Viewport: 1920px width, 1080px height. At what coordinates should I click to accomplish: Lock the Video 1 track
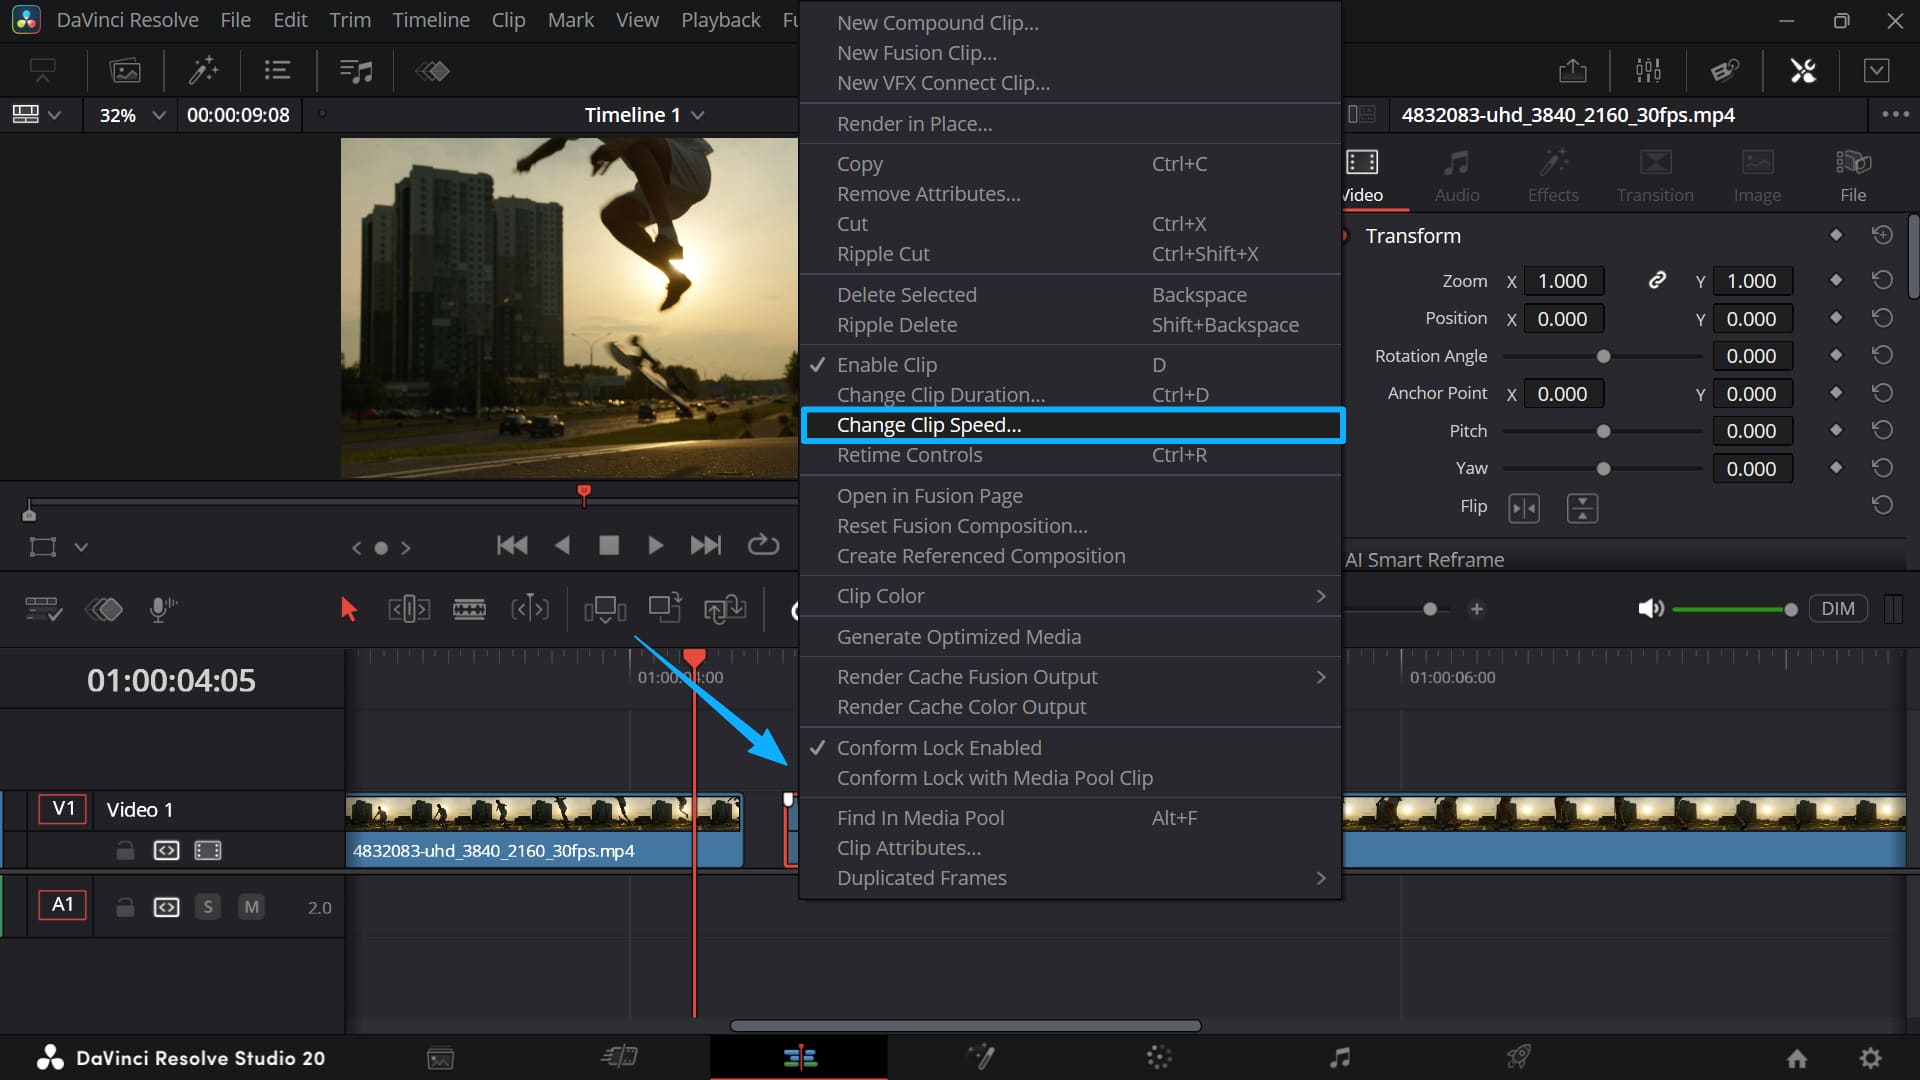pyautogui.click(x=124, y=851)
